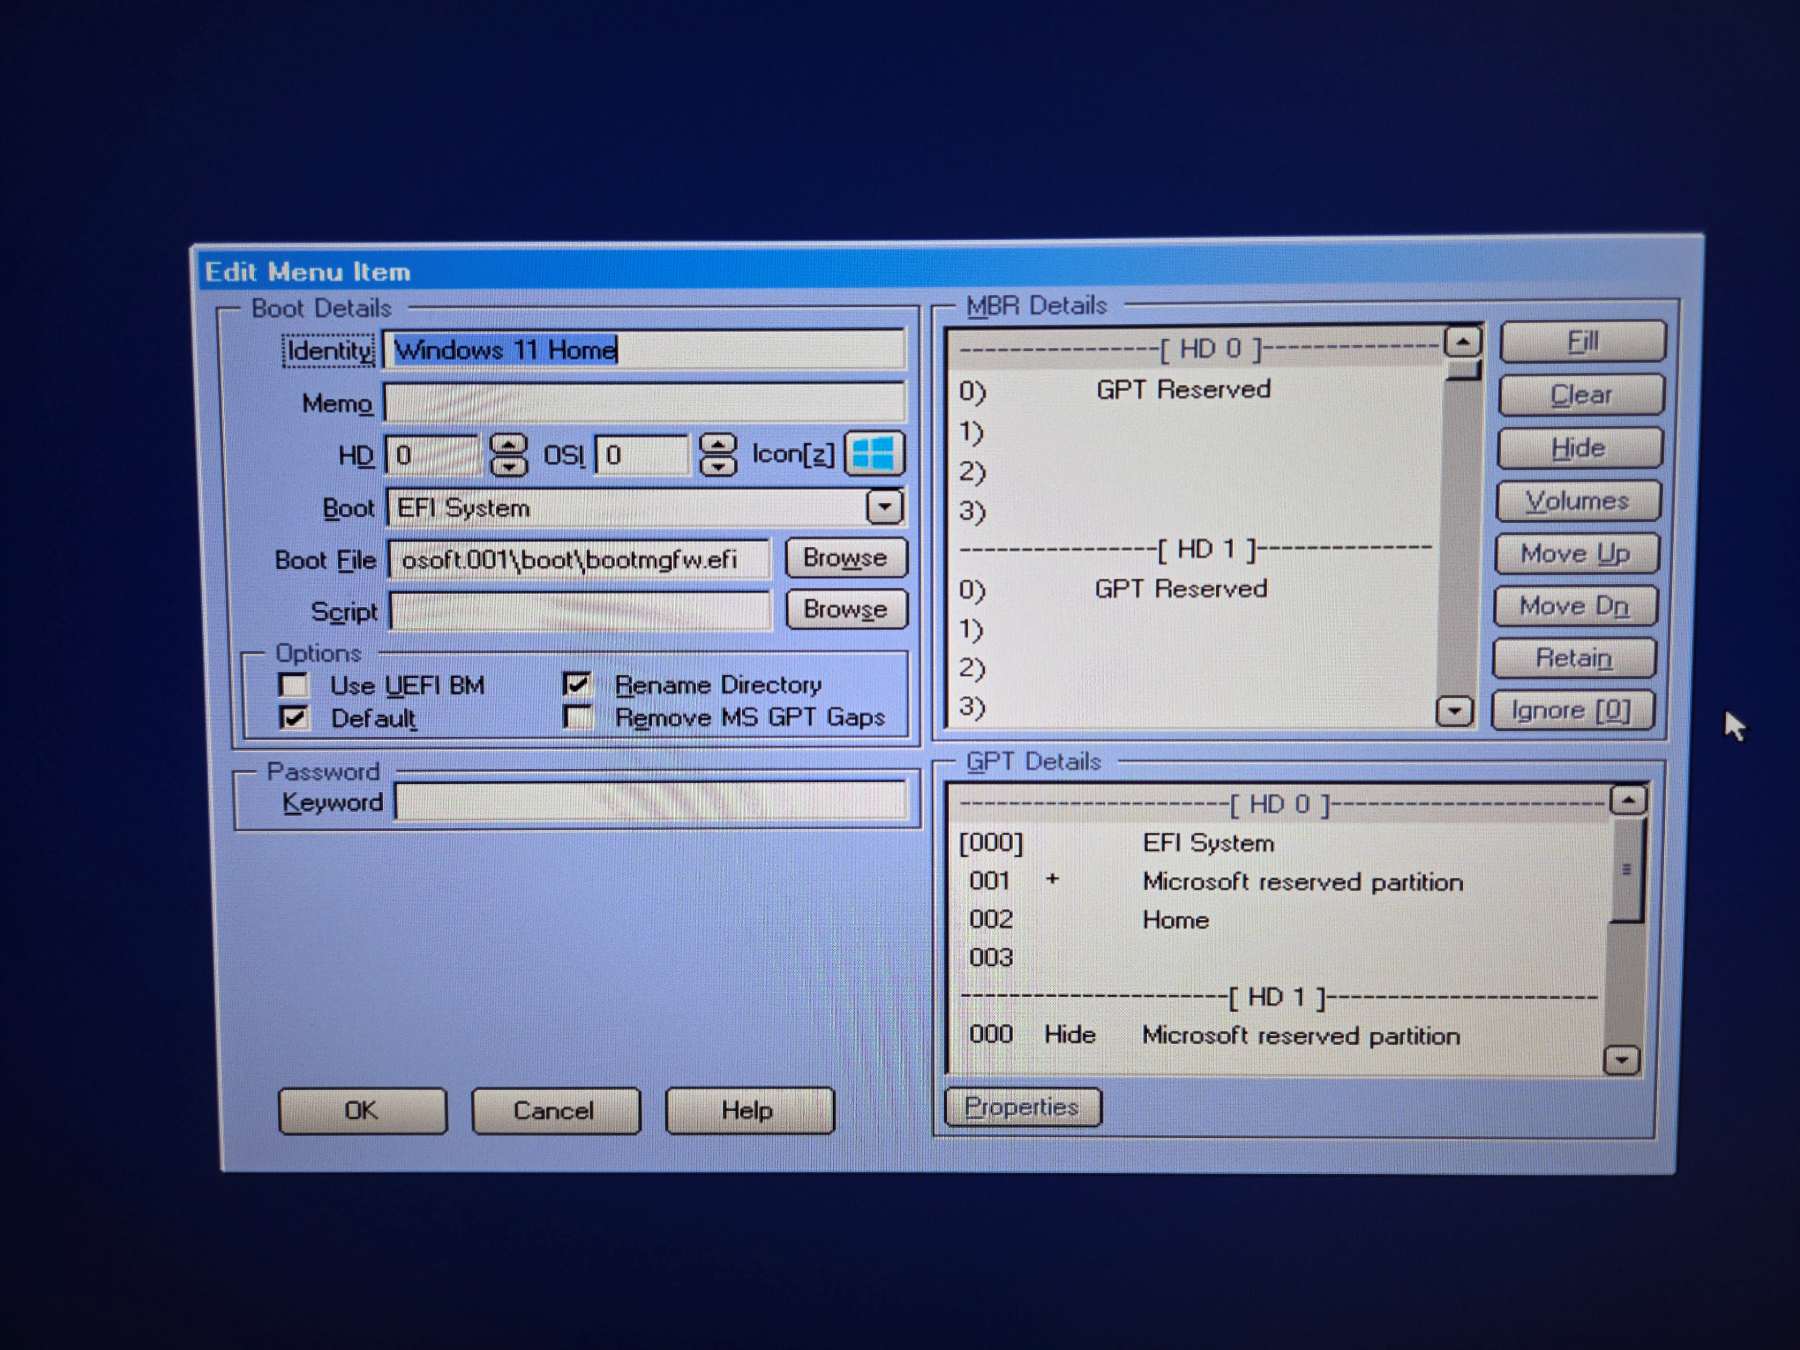The image size is (1800, 1350).
Task: Click the Fill button
Action: coord(1583,342)
